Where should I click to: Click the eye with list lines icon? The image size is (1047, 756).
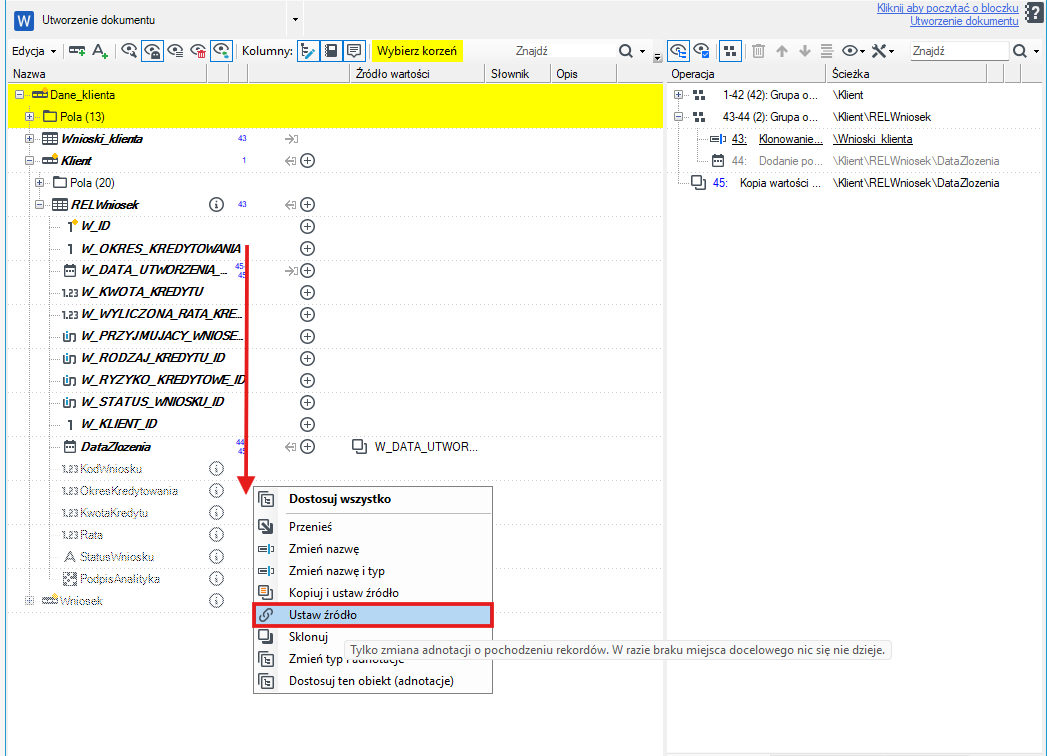tap(176, 51)
